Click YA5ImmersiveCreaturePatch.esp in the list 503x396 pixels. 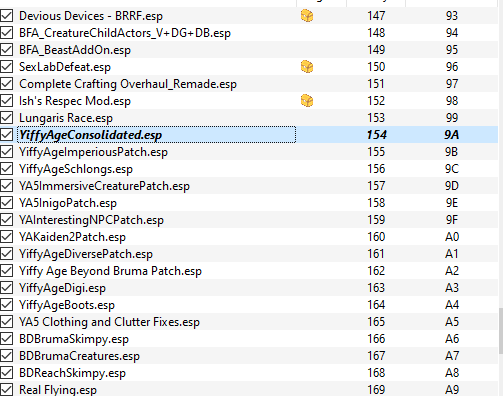point(104,186)
